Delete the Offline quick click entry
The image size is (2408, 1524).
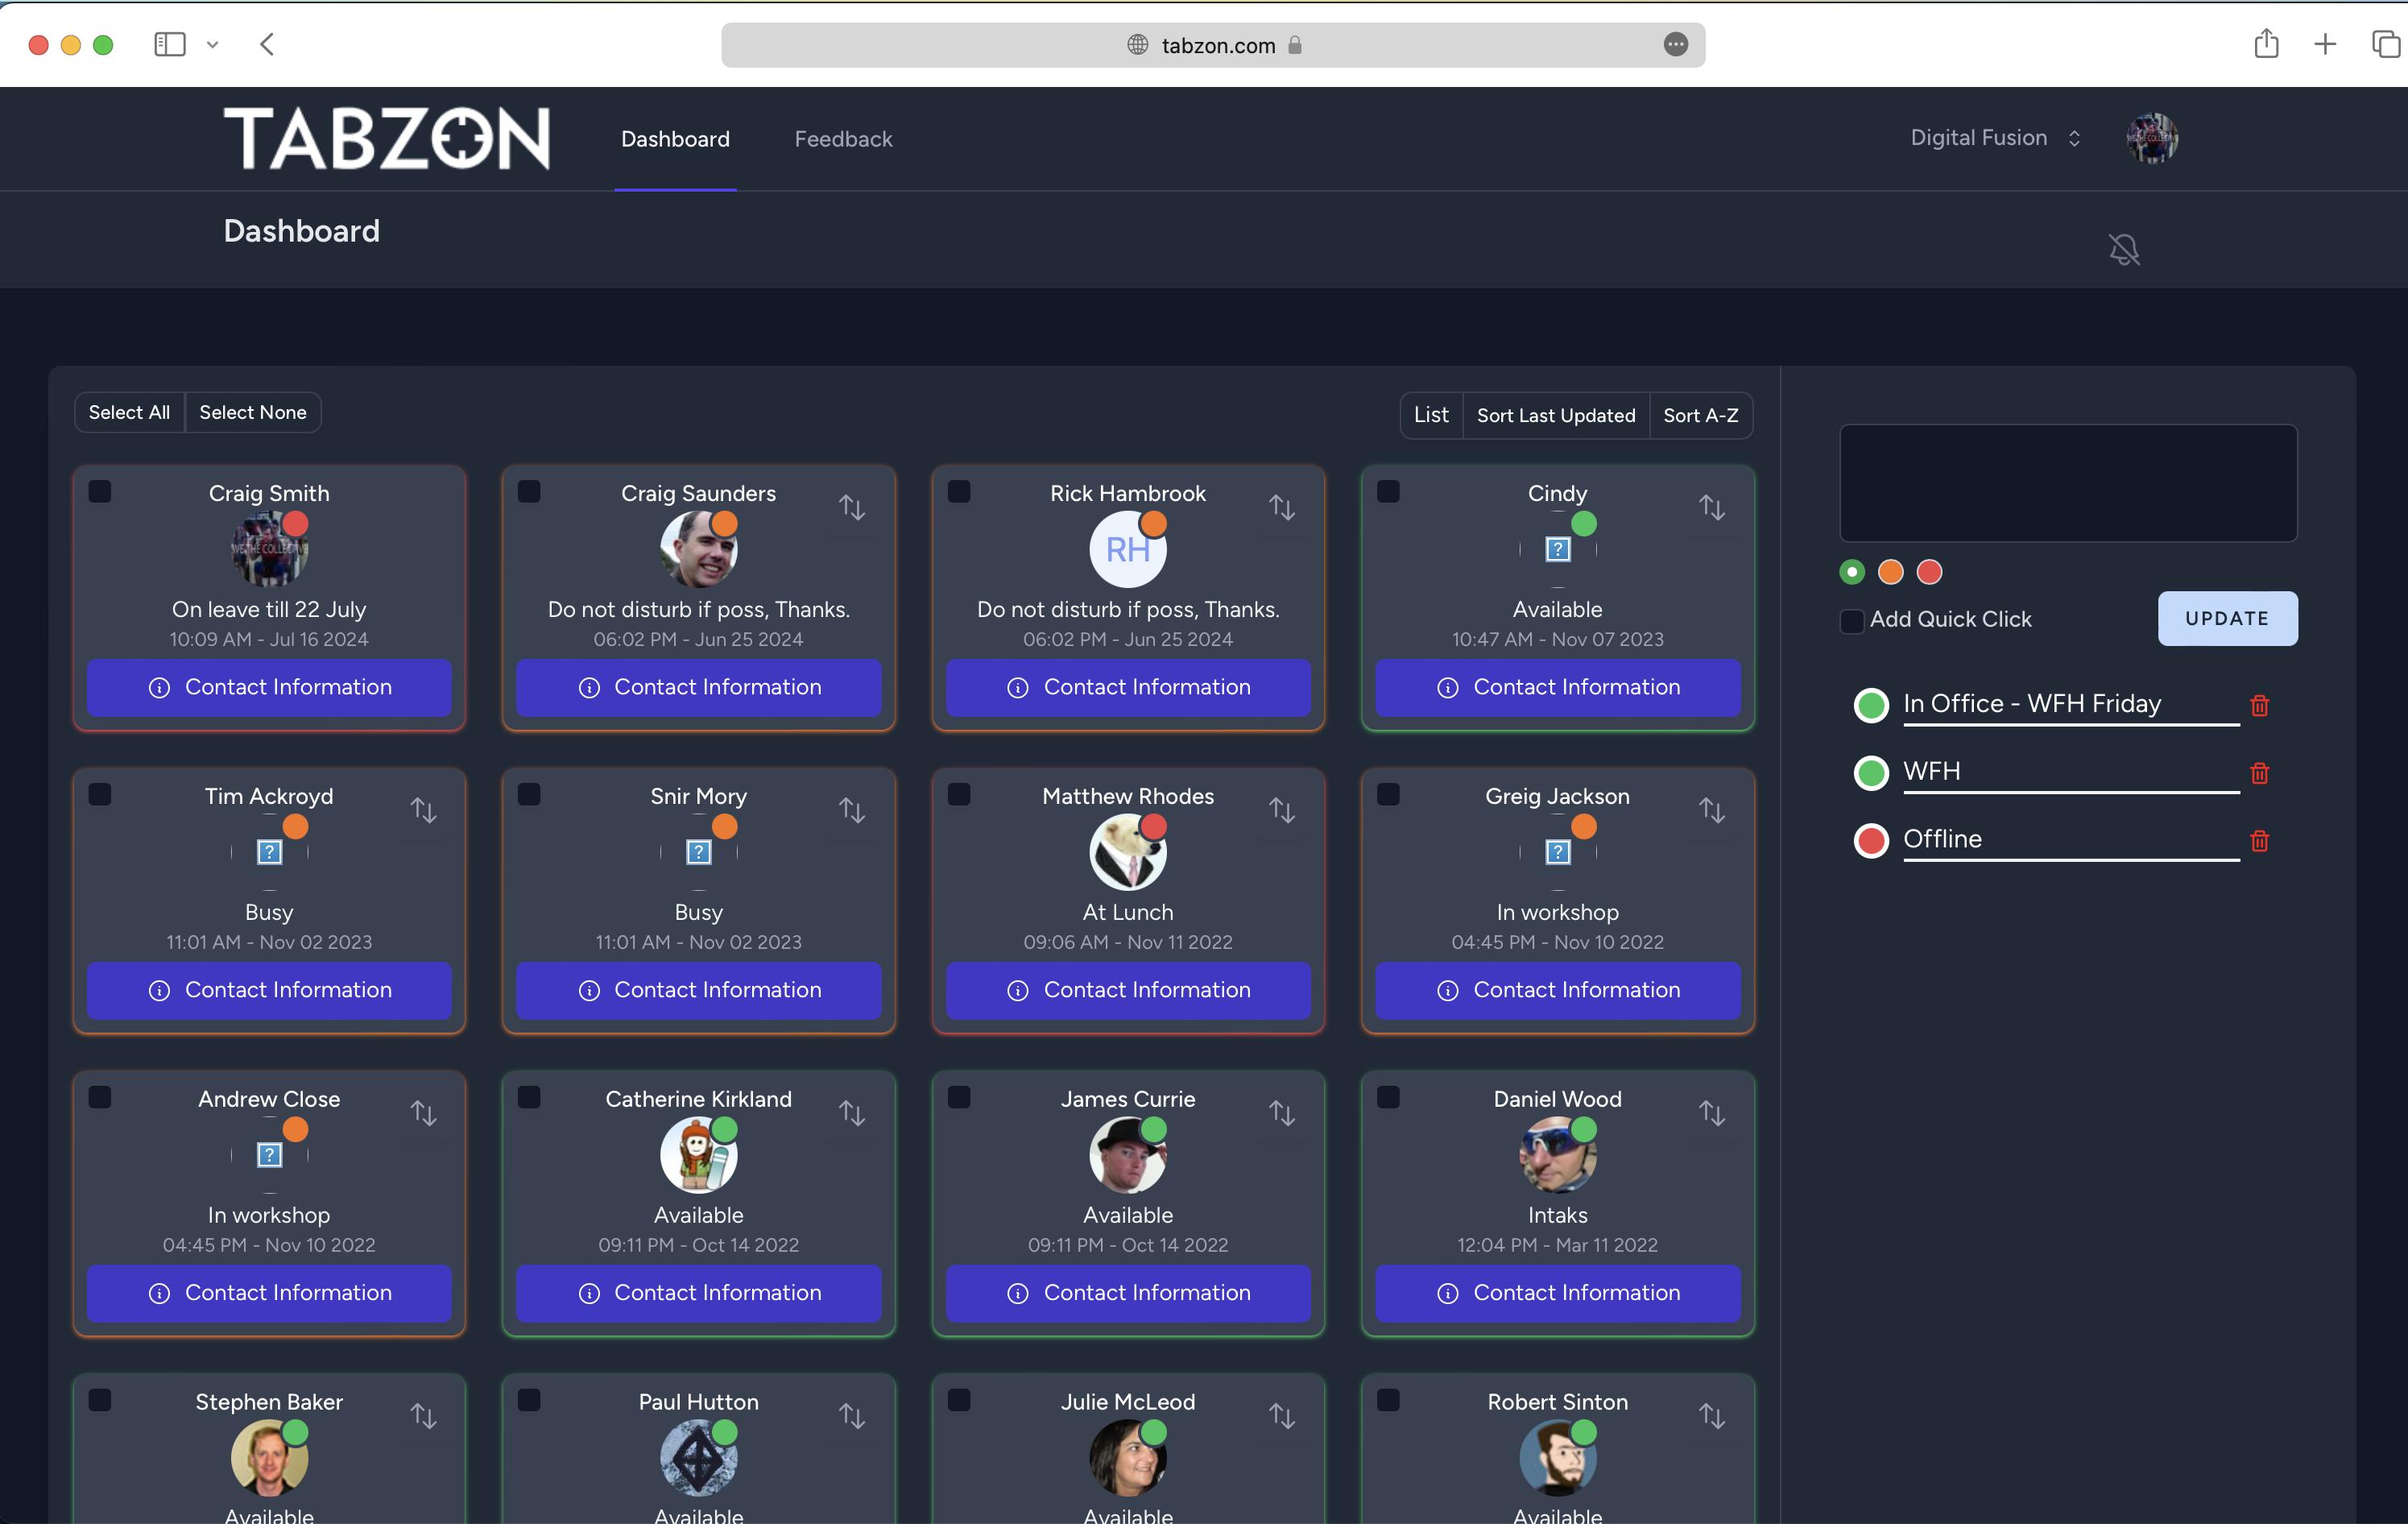point(2259,841)
